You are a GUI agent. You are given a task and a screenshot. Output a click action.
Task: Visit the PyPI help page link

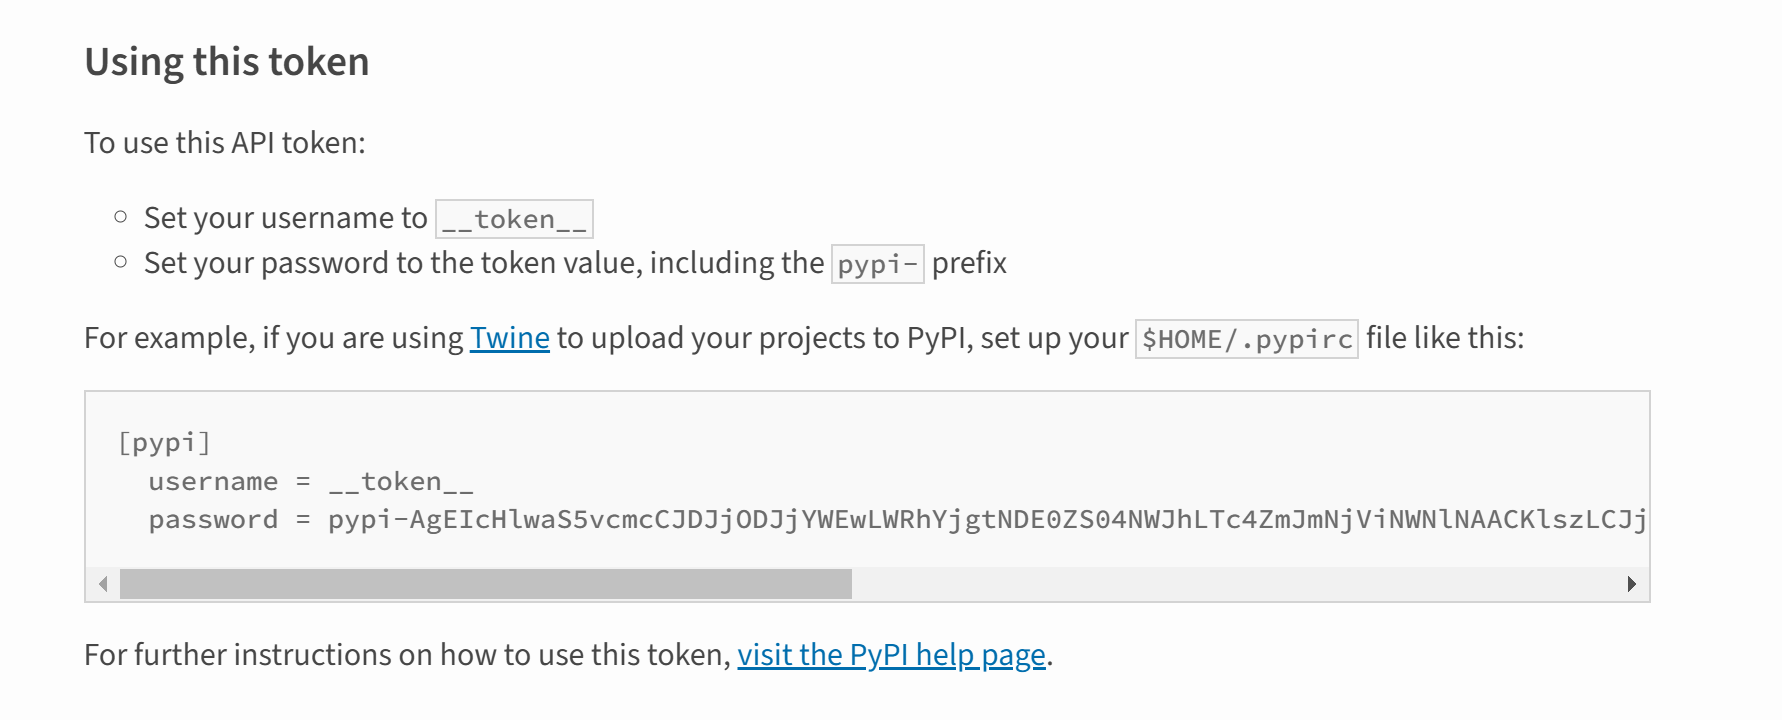(x=891, y=654)
